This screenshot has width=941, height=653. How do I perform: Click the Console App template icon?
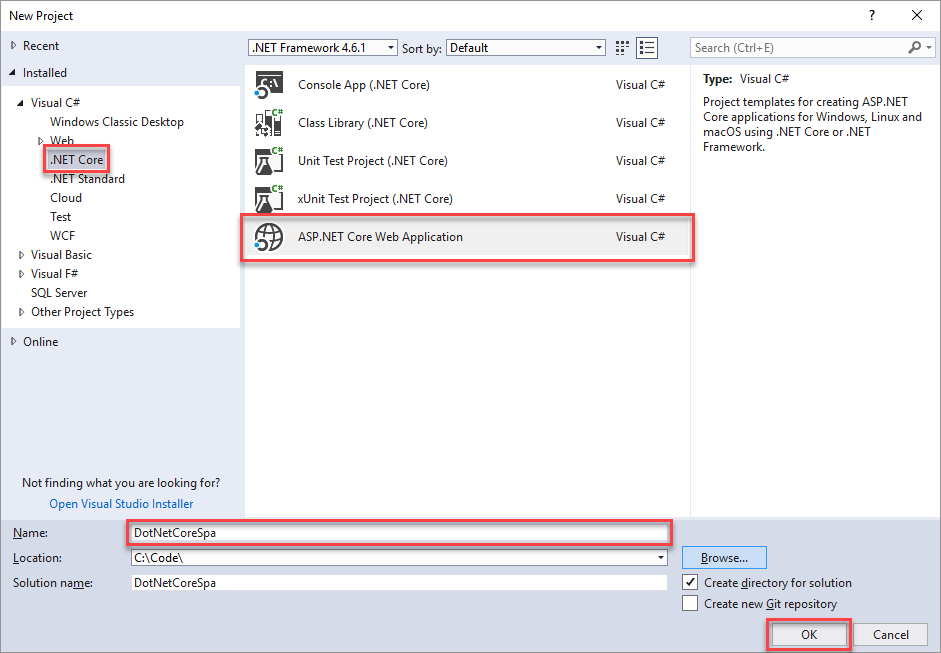[x=268, y=85]
